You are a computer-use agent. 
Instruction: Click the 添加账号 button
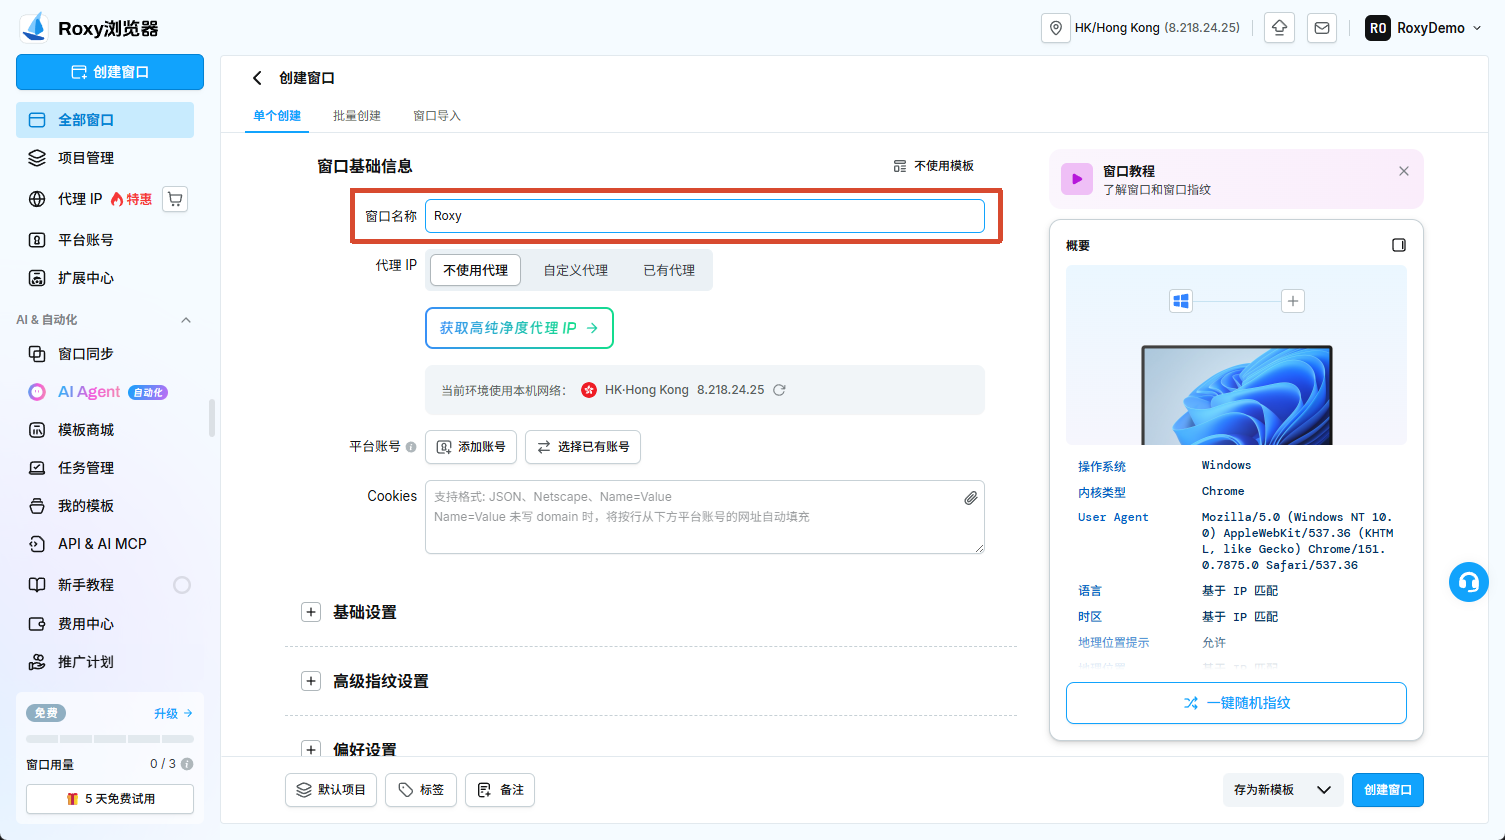(x=471, y=447)
